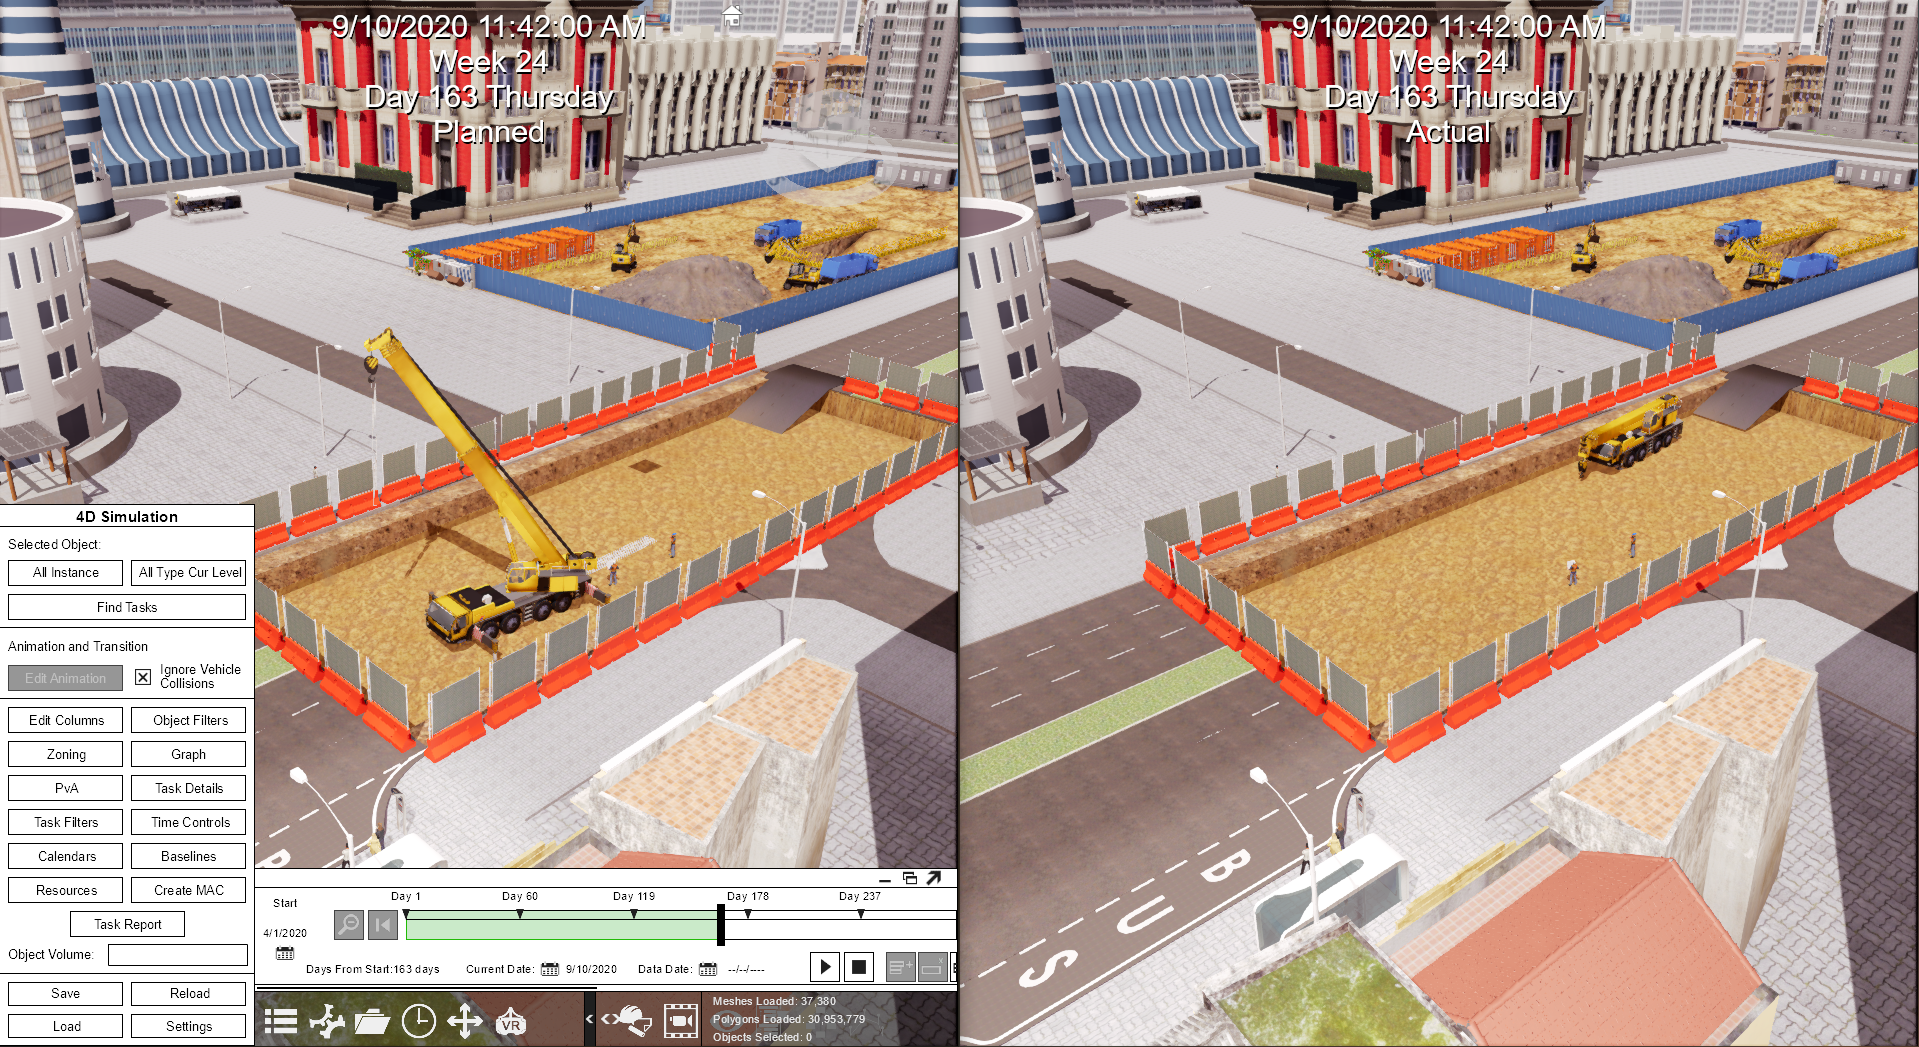Play the simulation timeline
Viewport: 1919px width, 1047px height.
pyautogui.click(x=825, y=967)
